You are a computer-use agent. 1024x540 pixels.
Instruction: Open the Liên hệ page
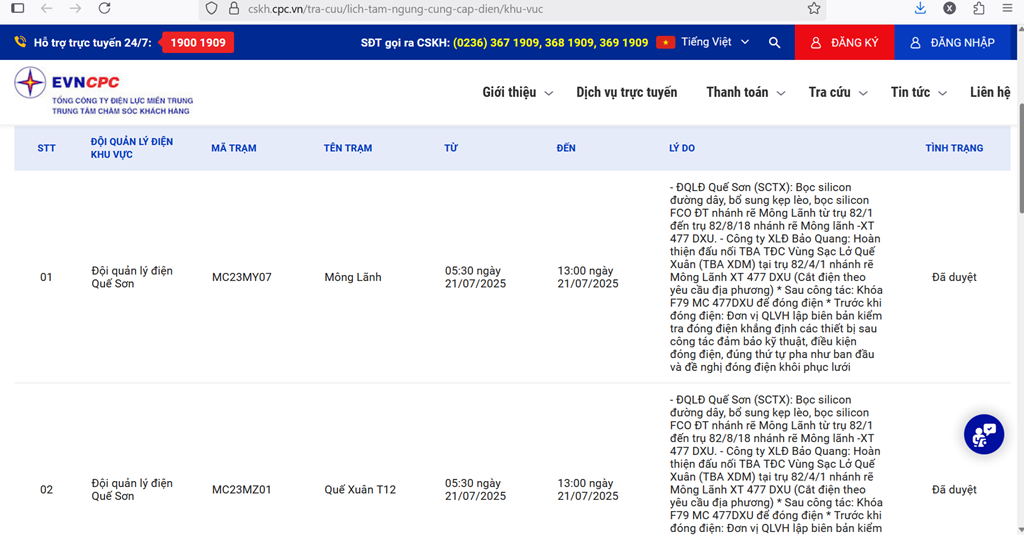coord(990,92)
